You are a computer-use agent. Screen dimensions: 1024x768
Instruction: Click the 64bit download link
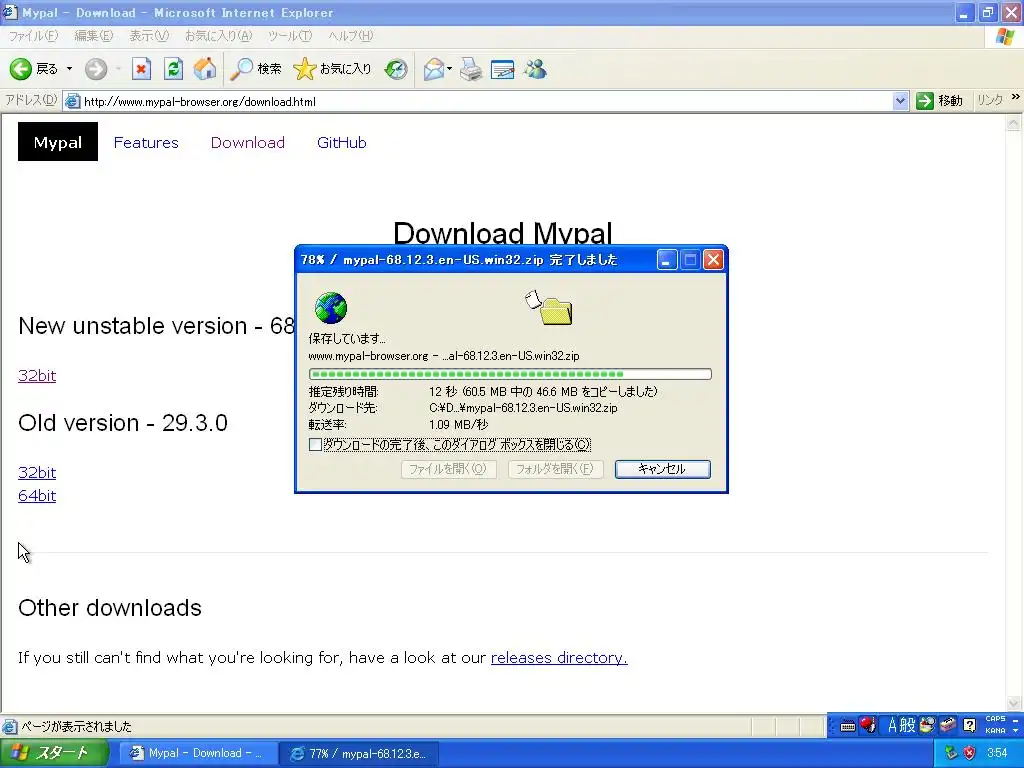pos(37,496)
